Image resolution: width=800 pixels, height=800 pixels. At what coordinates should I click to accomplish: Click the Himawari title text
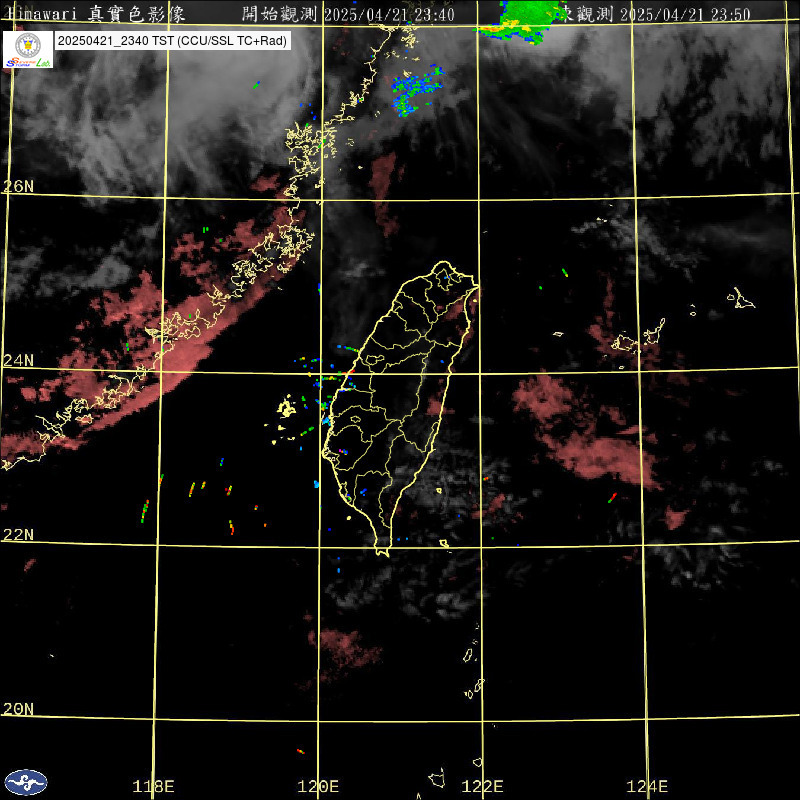(x=96, y=14)
